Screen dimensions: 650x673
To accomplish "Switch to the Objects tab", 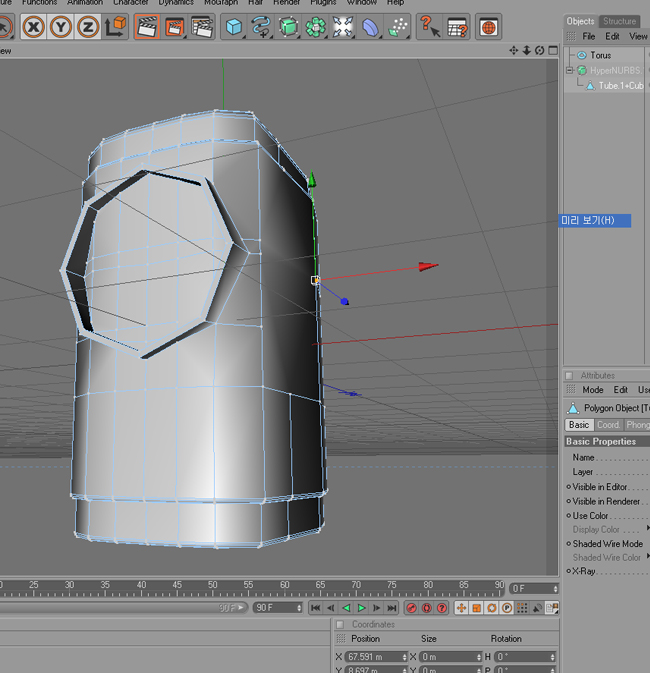I will click(580, 21).
